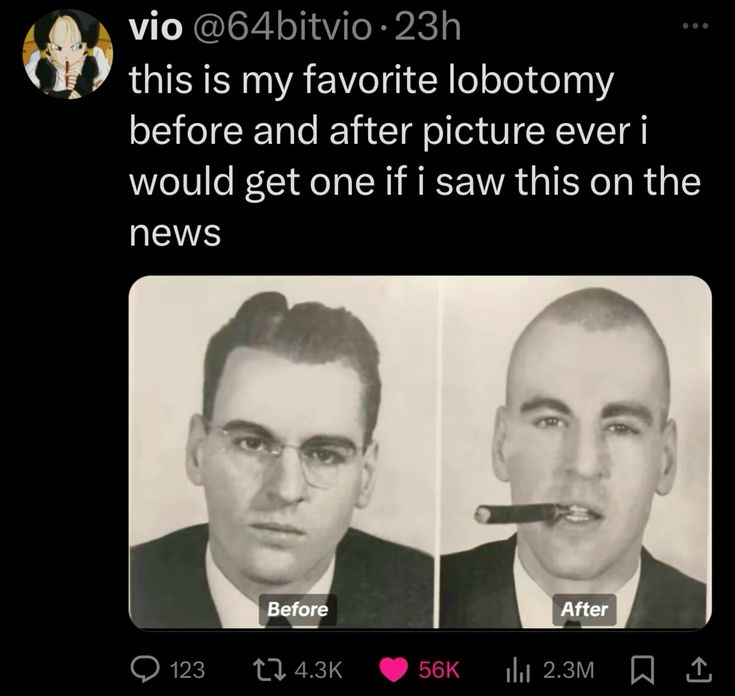Image resolution: width=735 pixels, height=696 pixels.
Task: Click the After label badge
Action: click(584, 609)
